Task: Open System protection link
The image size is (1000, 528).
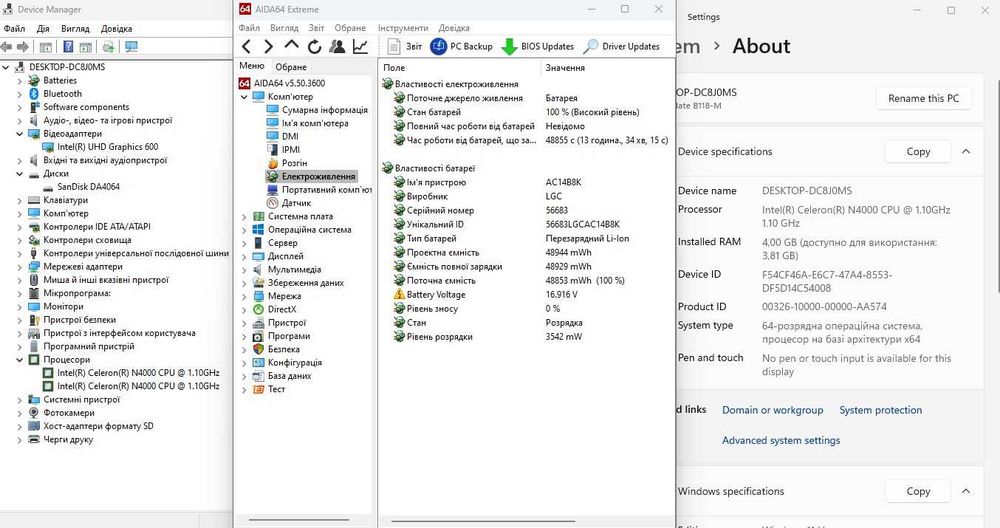Action: coord(880,410)
